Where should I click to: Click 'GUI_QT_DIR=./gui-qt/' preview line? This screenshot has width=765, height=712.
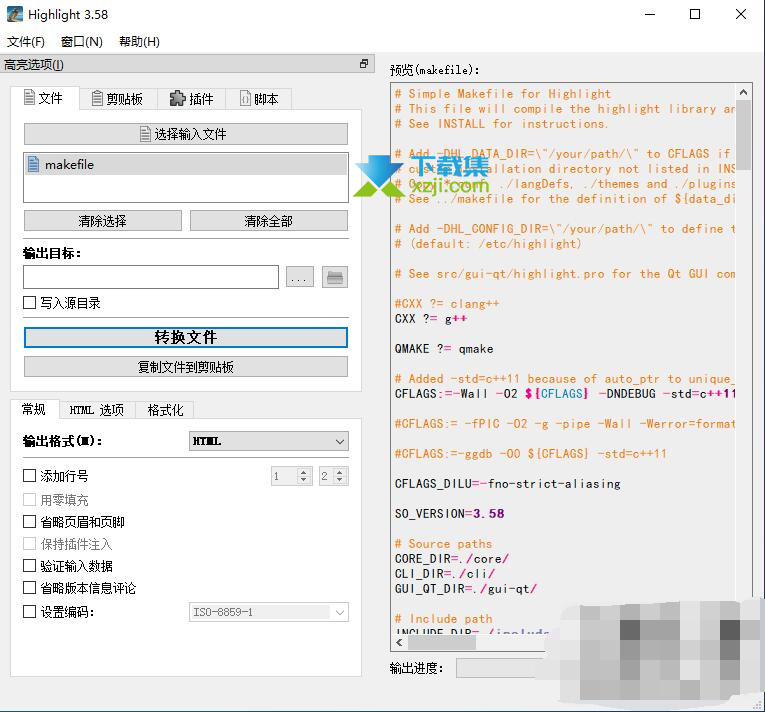pos(466,589)
